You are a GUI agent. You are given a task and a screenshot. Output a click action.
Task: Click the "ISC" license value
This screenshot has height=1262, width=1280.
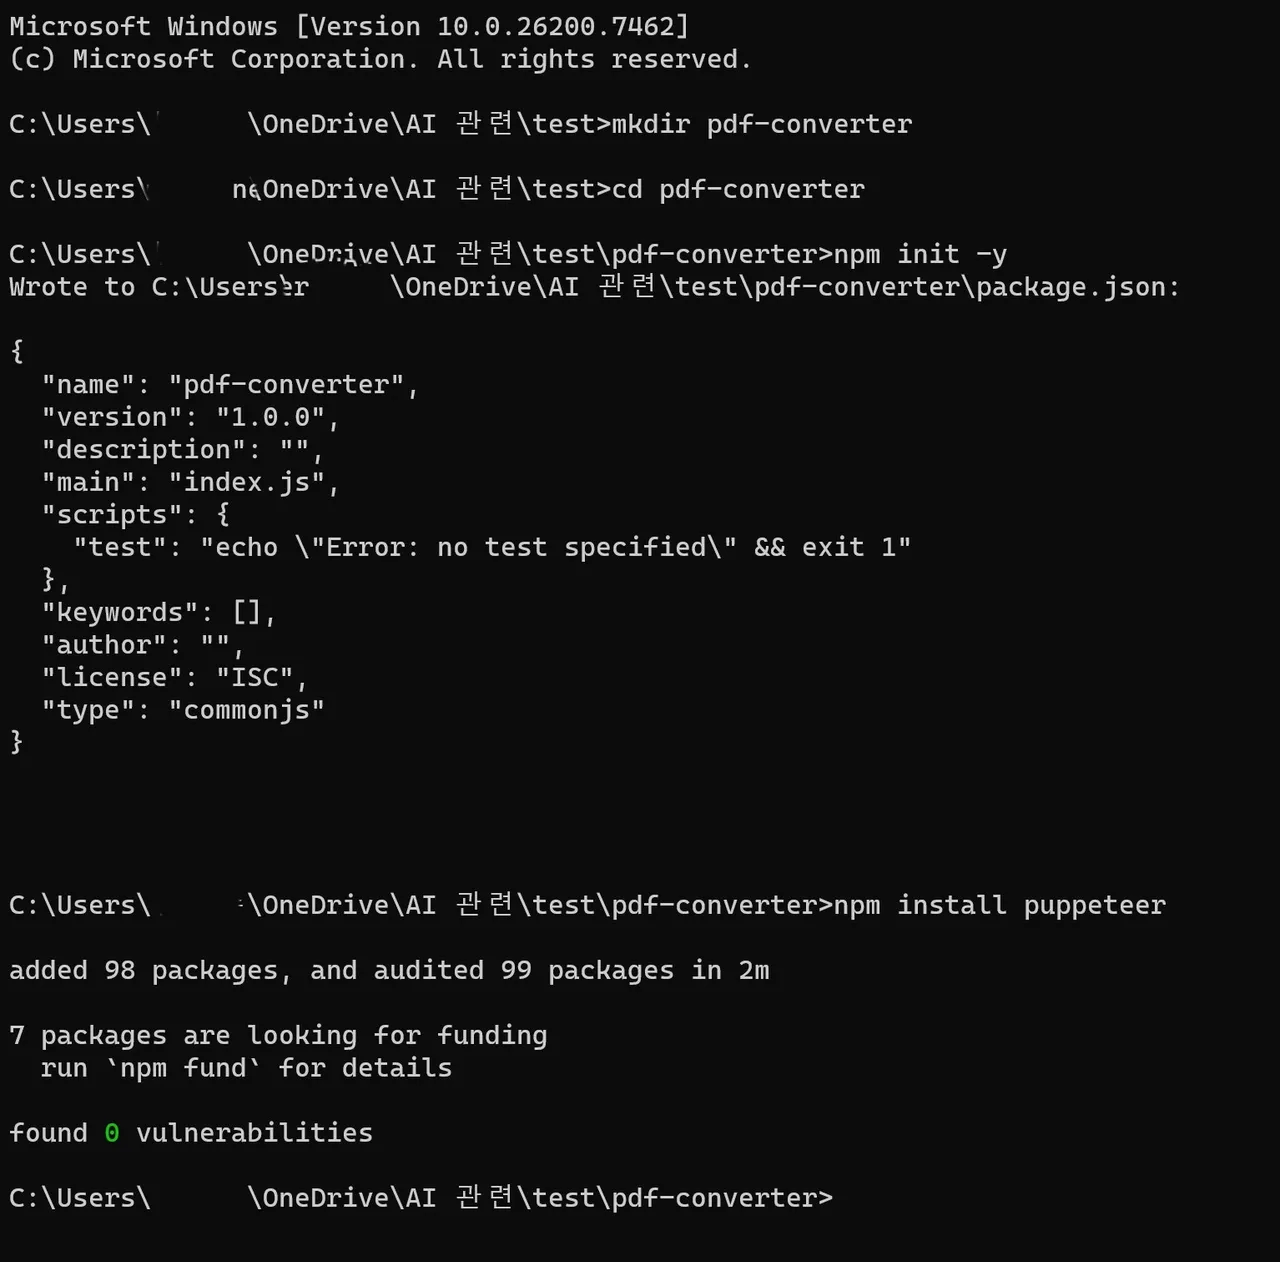point(254,677)
